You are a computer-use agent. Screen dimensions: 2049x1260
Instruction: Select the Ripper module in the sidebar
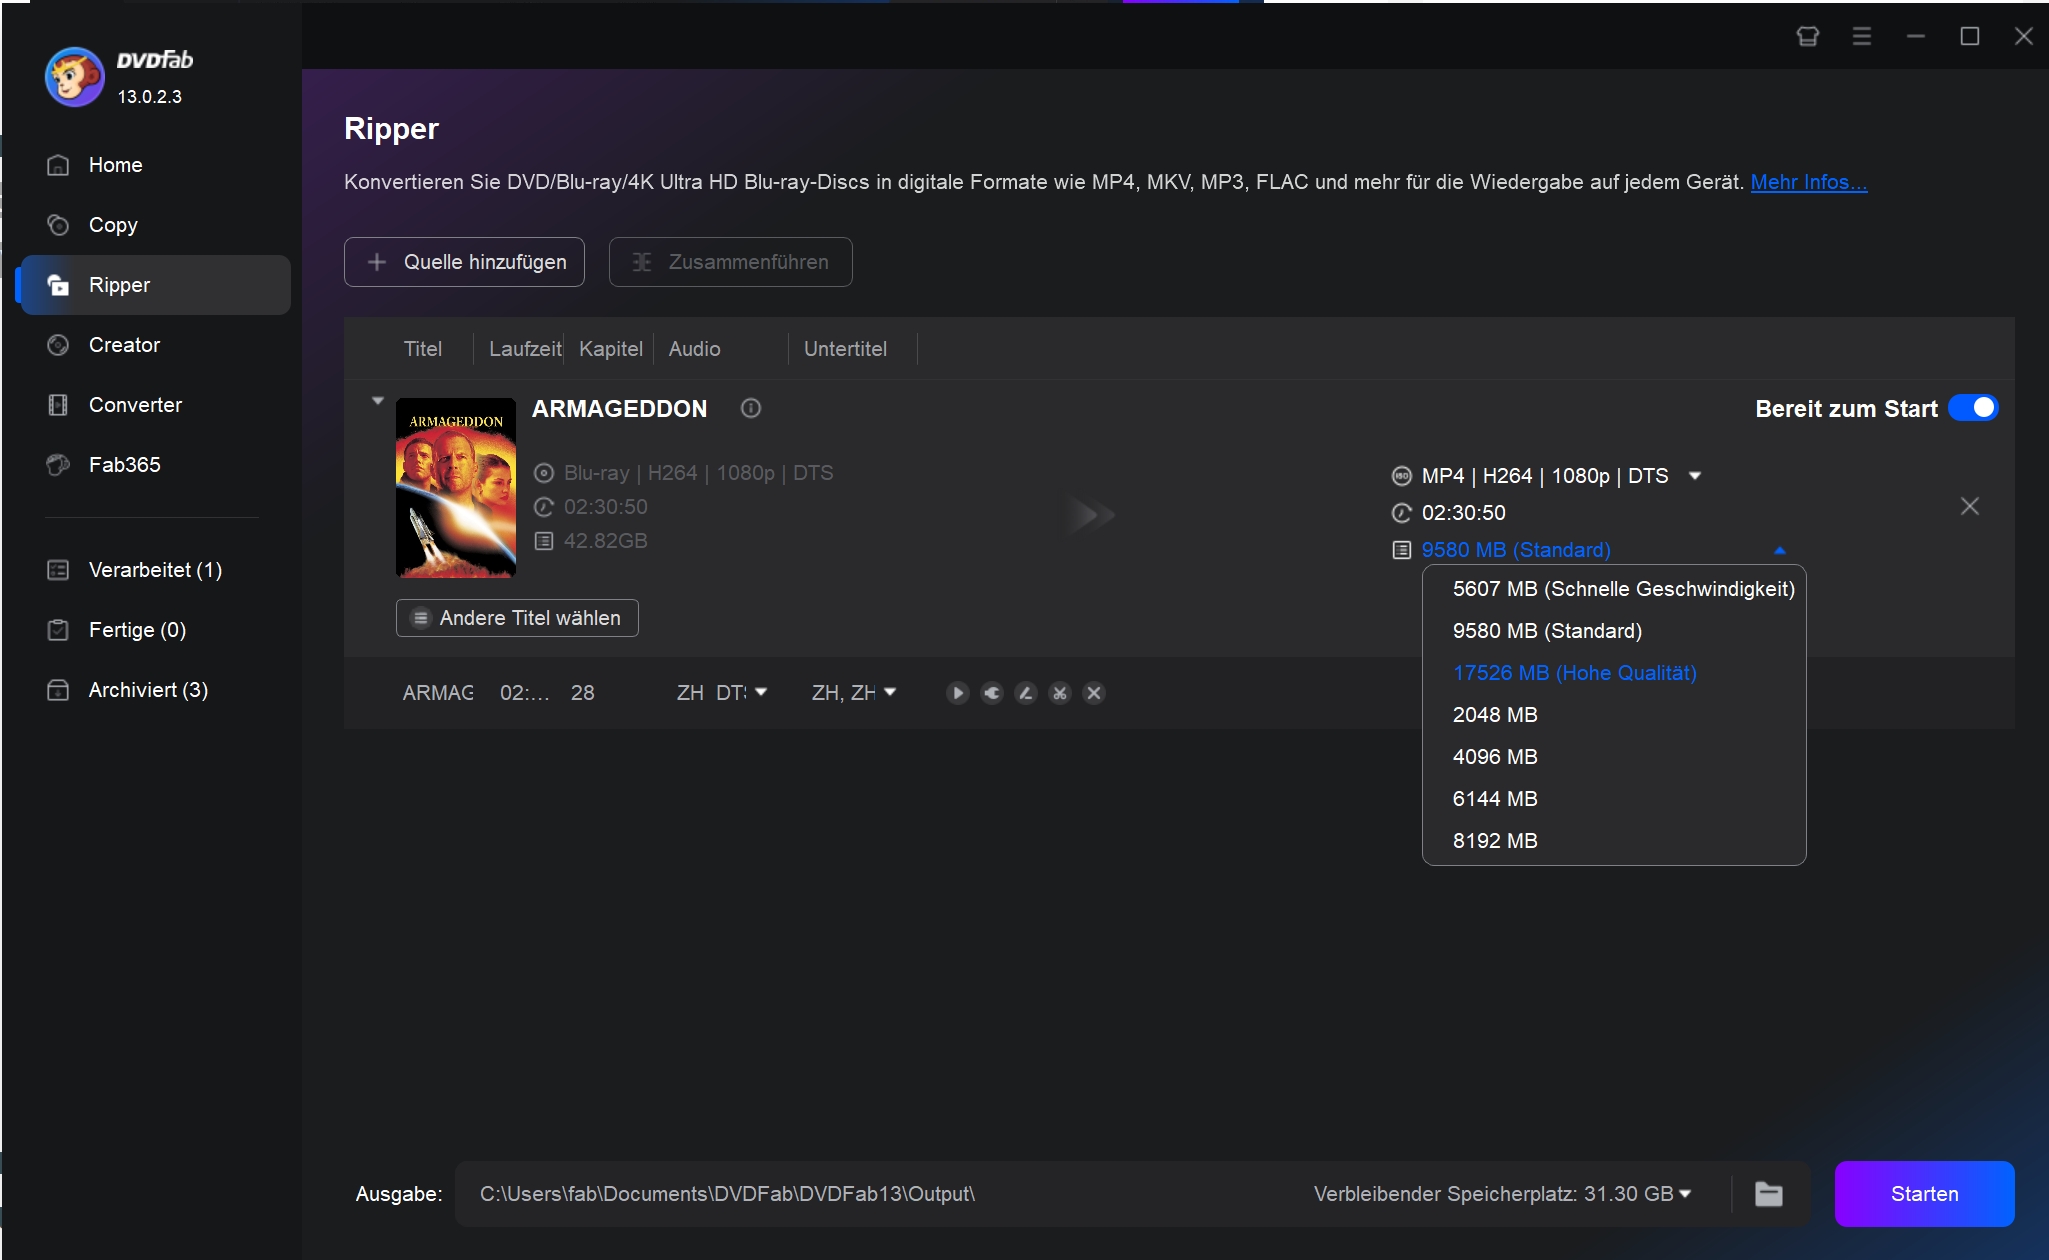coord(155,285)
